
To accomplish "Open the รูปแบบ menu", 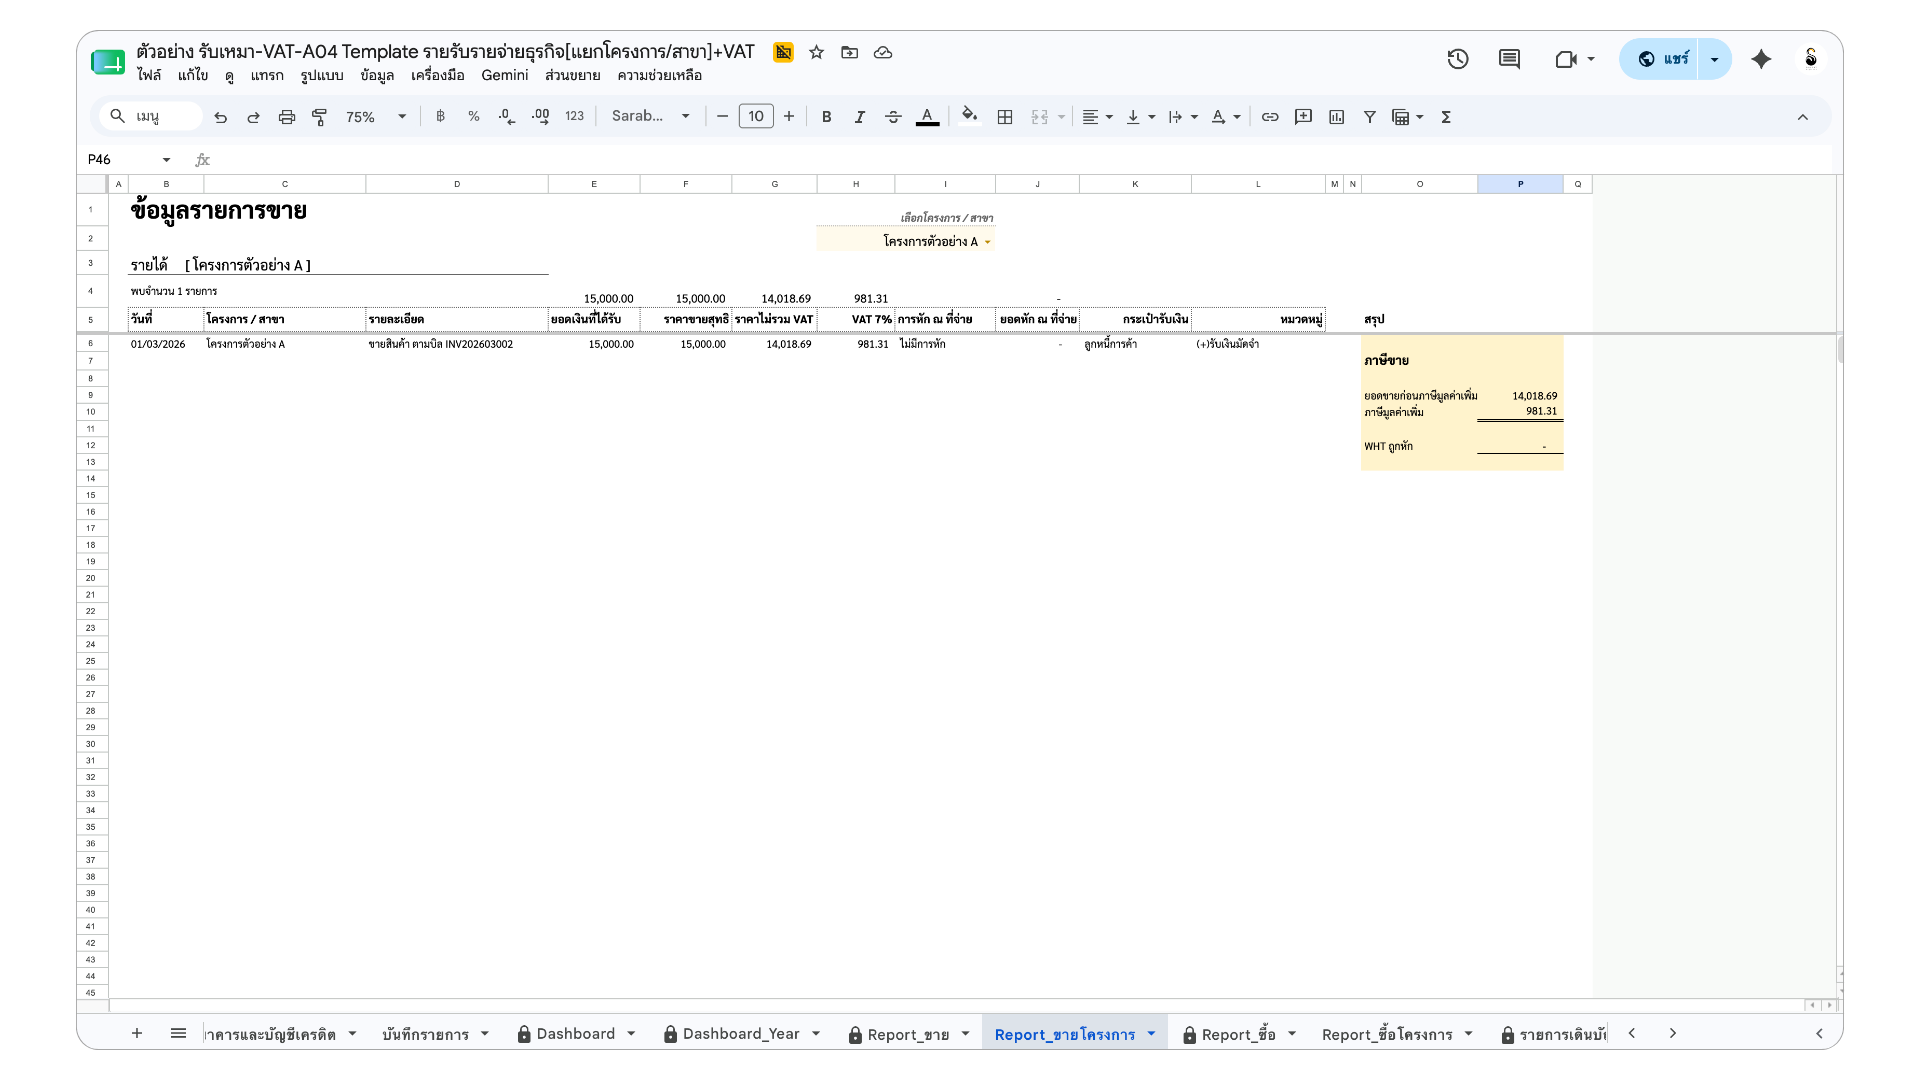I will coord(322,75).
